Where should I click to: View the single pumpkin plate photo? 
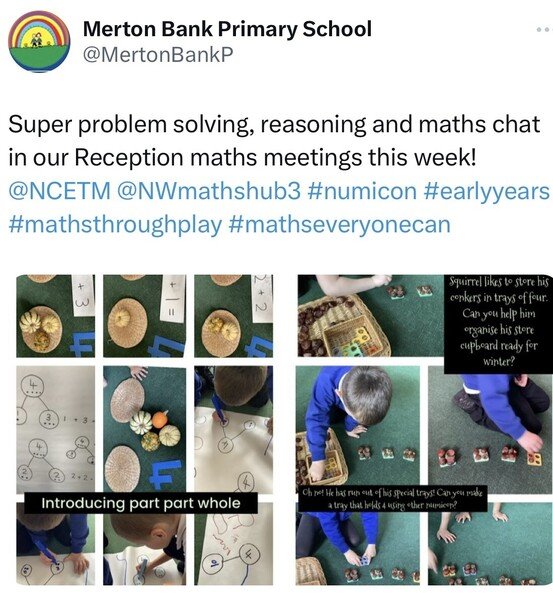(145, 316)
